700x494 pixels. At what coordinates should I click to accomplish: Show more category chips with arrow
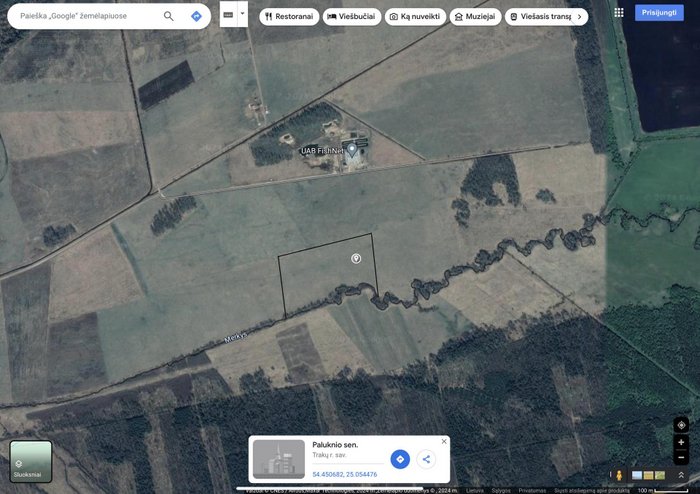pyautogui.click(x=579, y=17)
